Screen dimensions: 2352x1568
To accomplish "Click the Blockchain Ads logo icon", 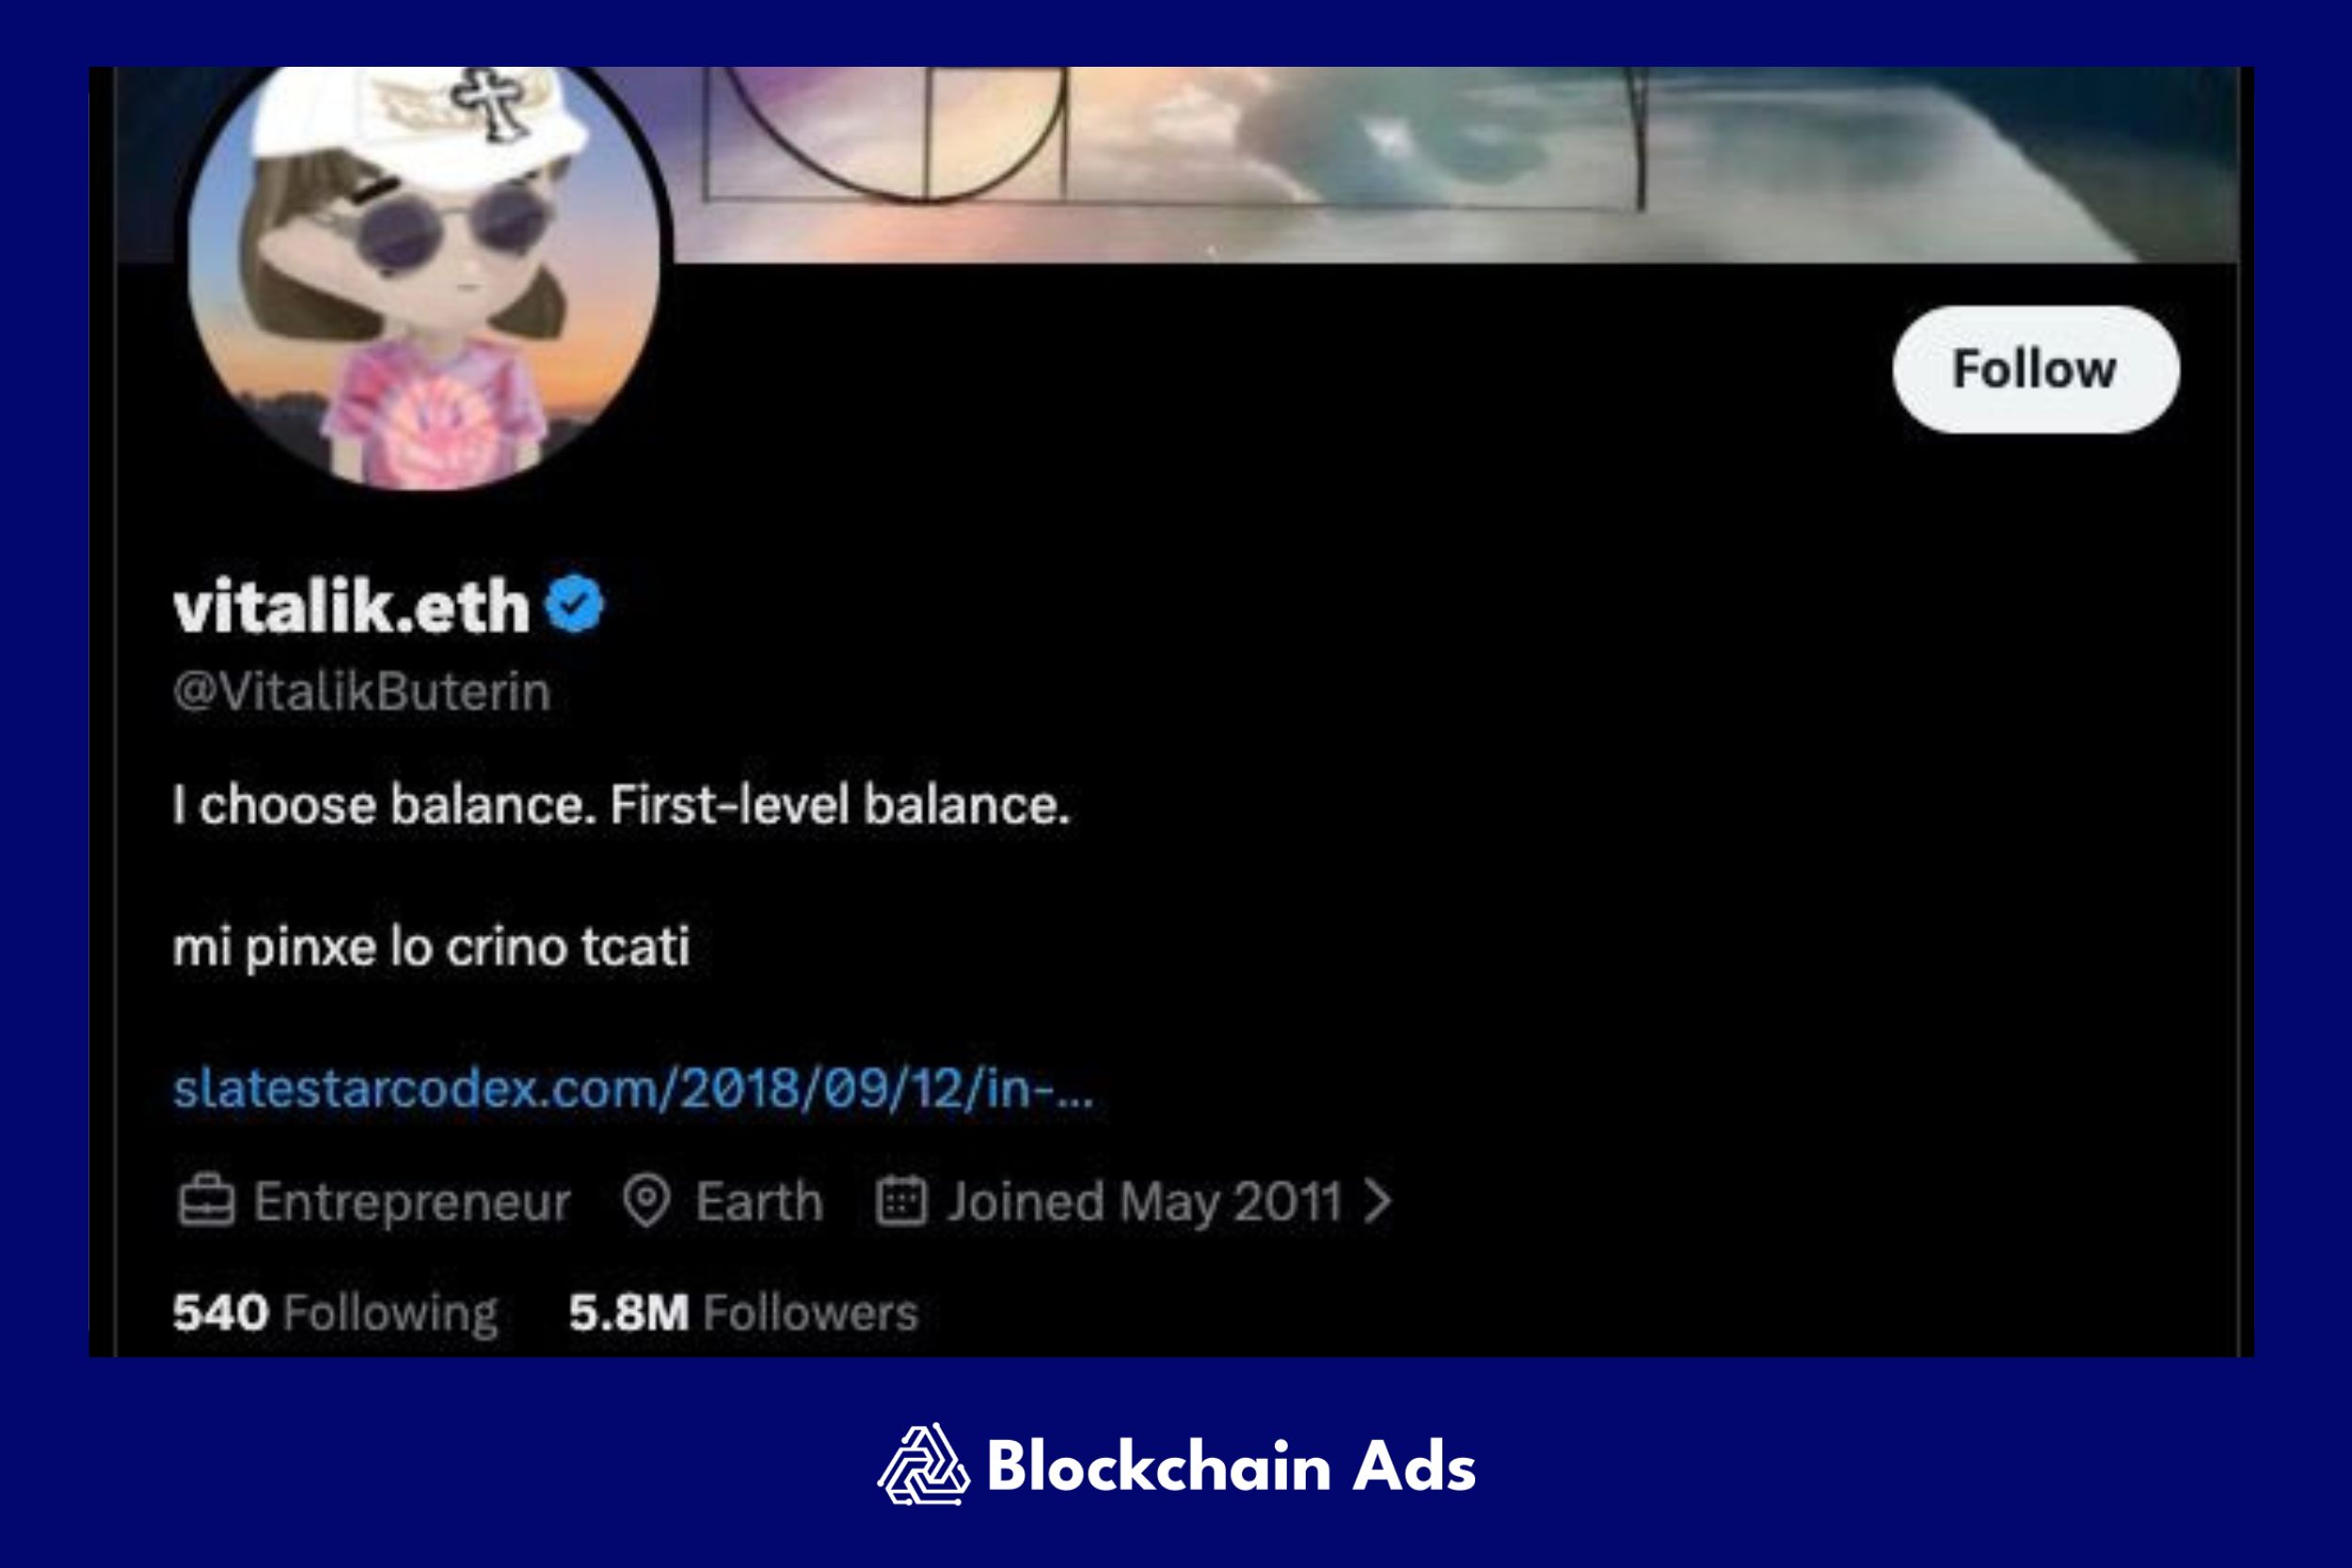I will (x=923, y=1464).
